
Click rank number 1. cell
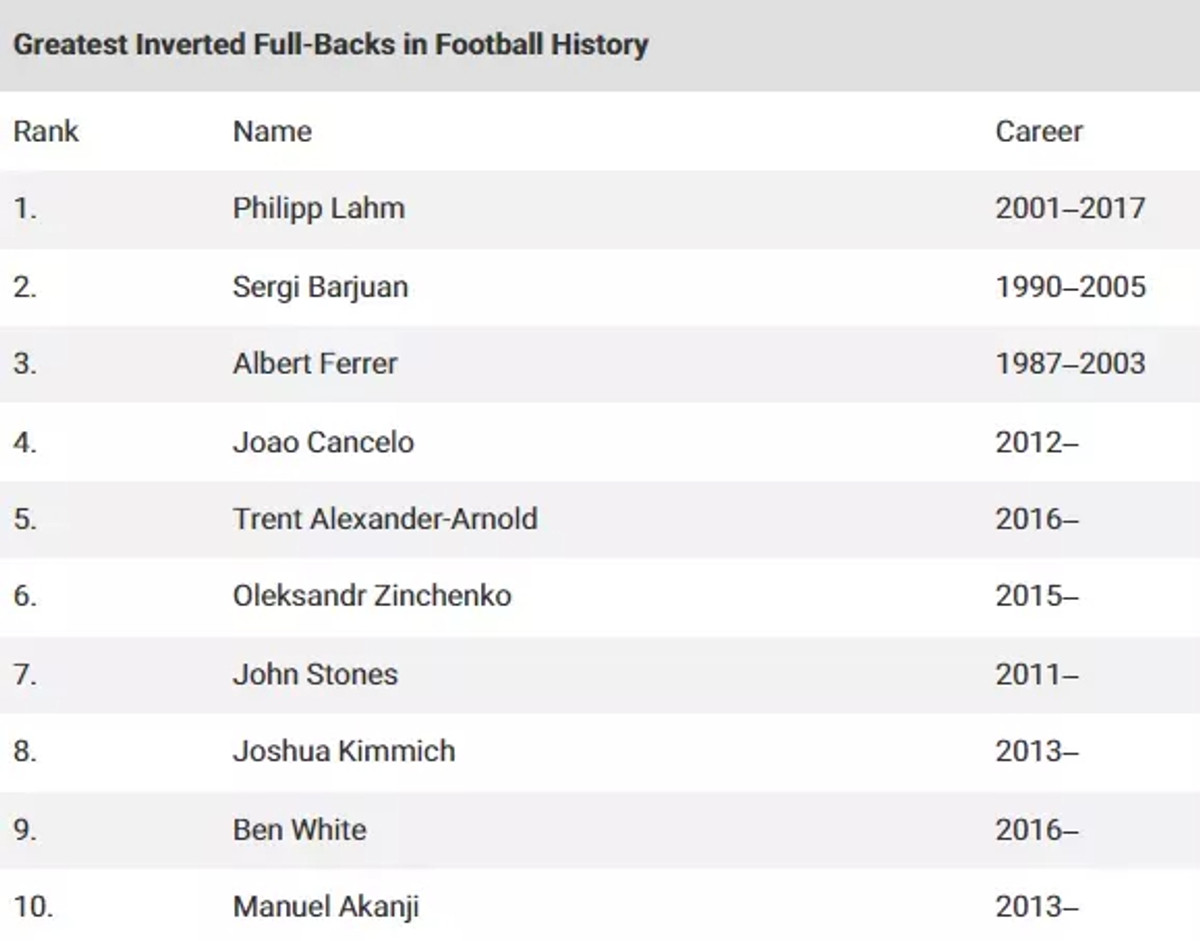click(26, 208)
